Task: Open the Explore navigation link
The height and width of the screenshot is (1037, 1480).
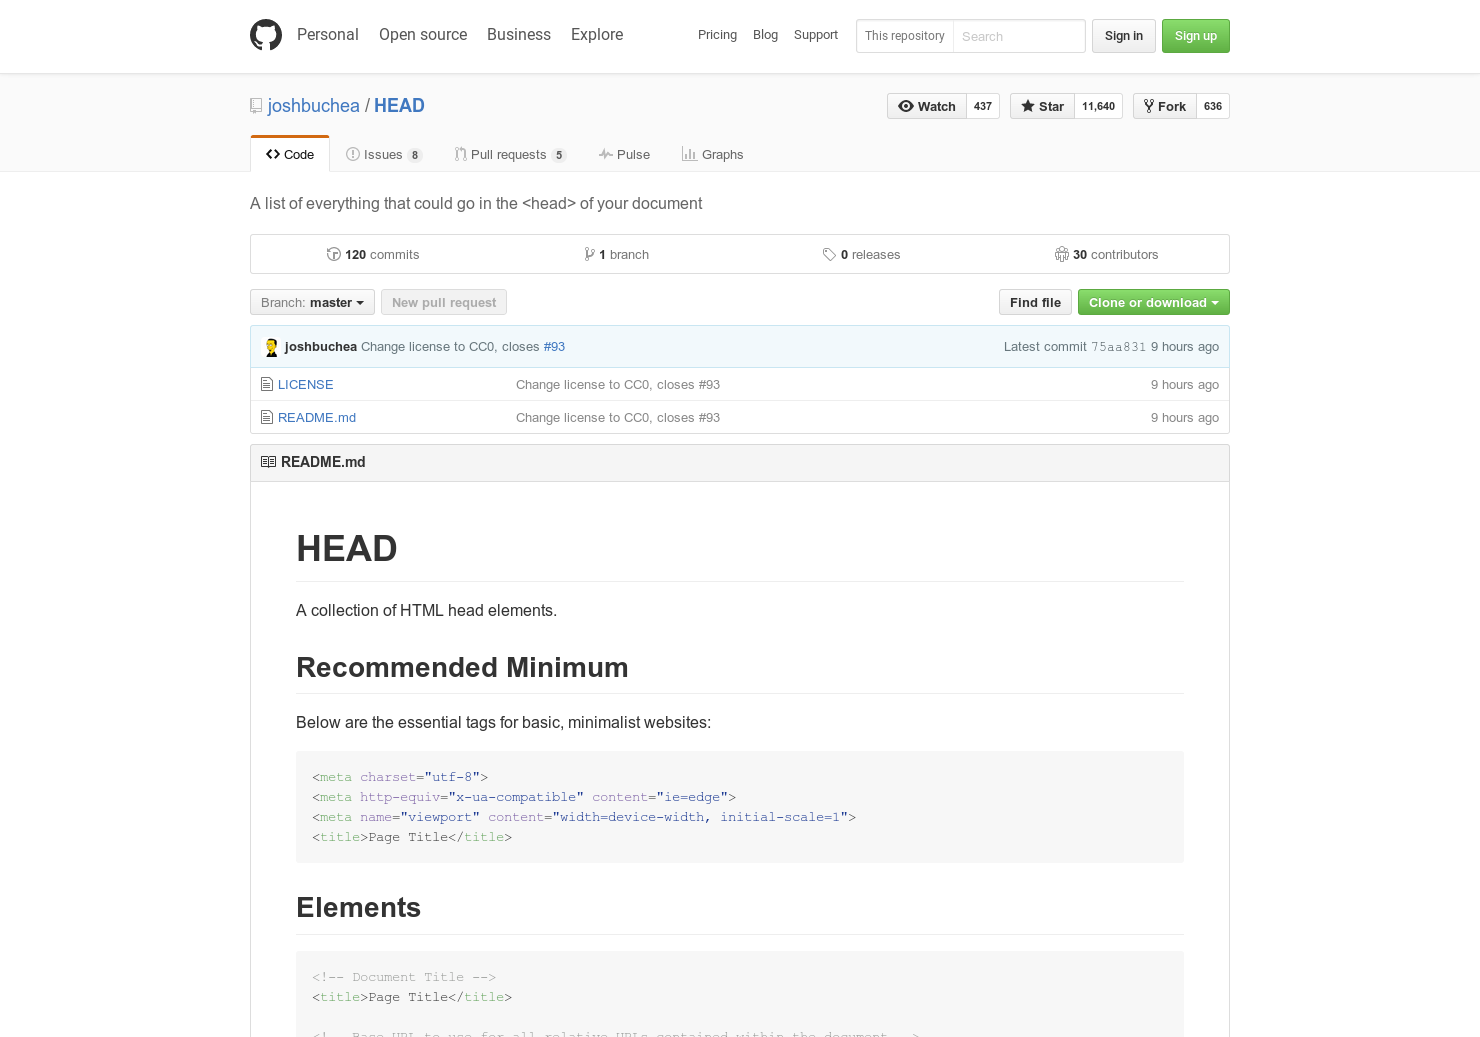Action: (x=597, y=34)
